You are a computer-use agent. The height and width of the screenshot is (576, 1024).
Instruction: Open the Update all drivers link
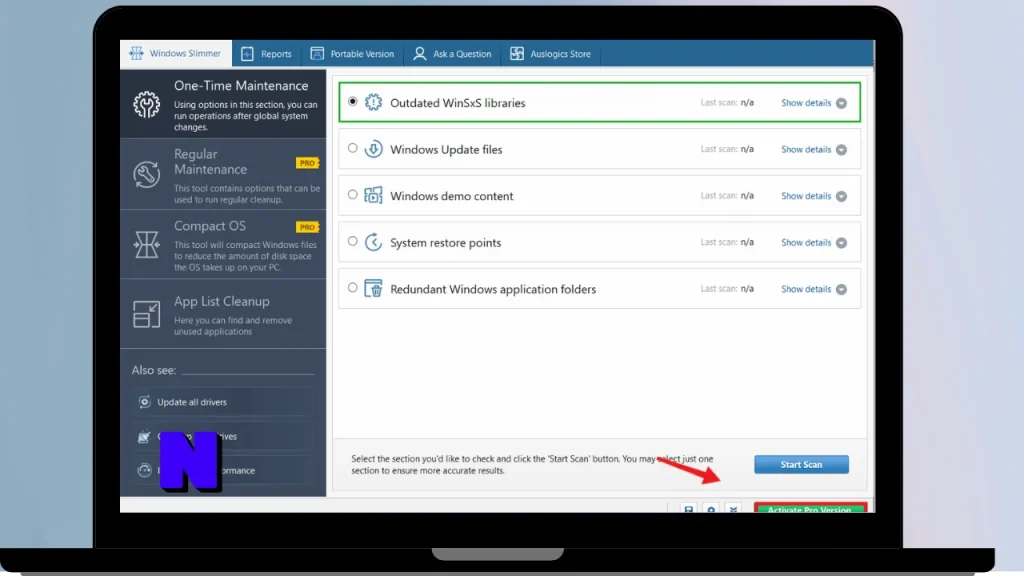[x=223, y=402]
